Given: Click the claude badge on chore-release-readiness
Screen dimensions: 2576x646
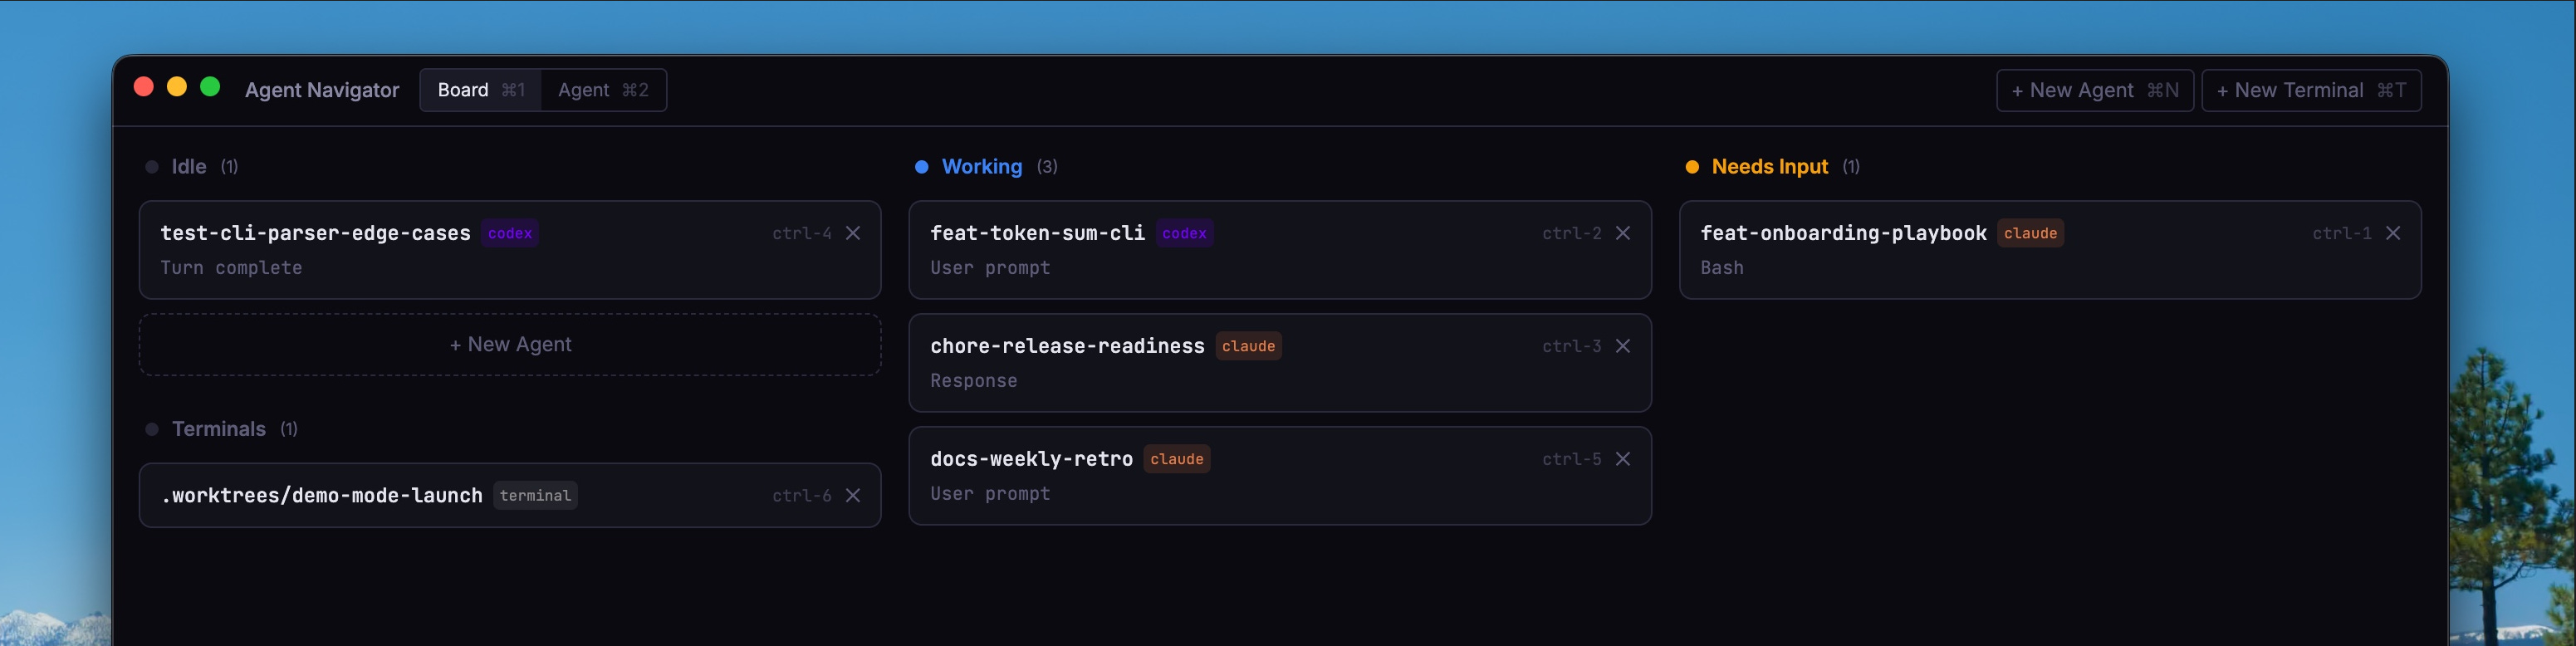Looking at the screenshot, I should (x=1248, y=346).
